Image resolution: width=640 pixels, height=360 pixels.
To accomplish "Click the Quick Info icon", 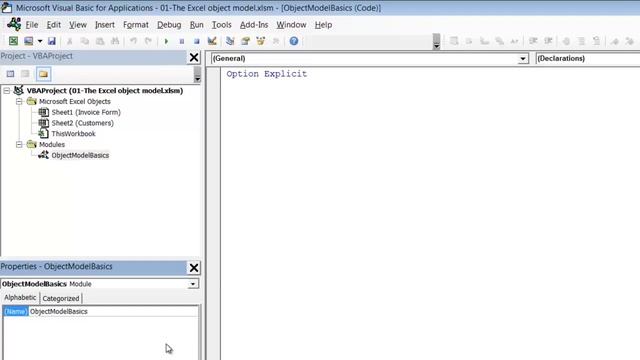I will click(484, 41).
